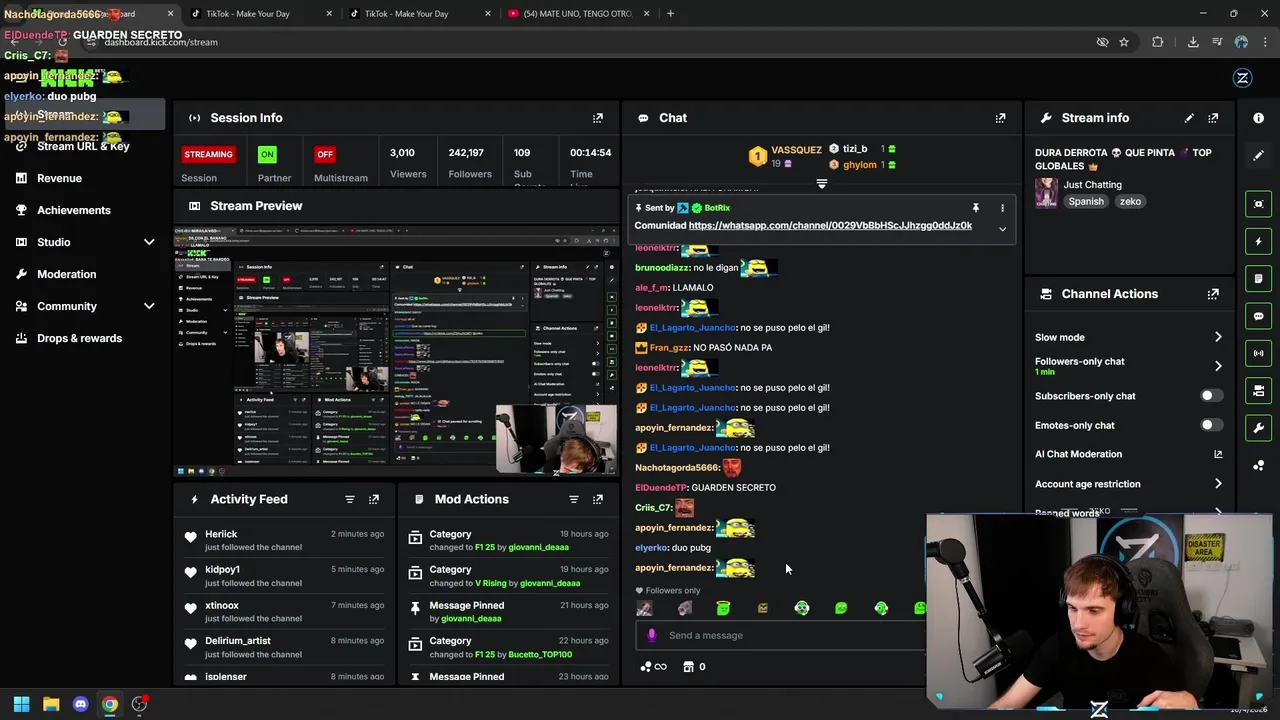Edit stream info with pencil icon

pyautogui.click(x=1189, y=118)
